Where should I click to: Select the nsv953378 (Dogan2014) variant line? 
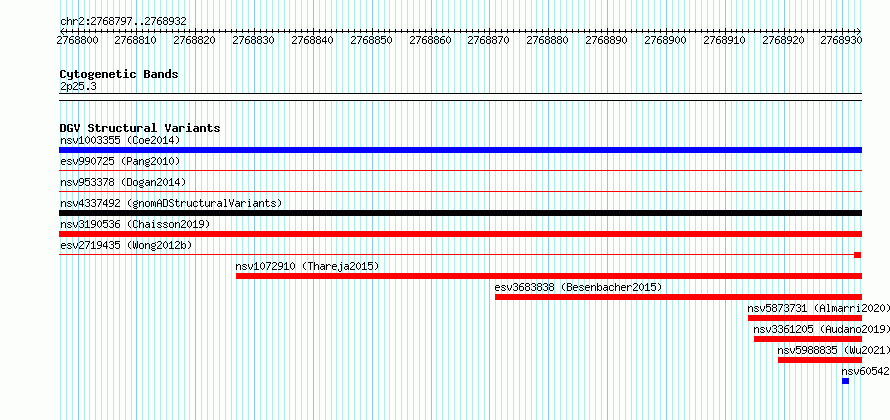460,192
